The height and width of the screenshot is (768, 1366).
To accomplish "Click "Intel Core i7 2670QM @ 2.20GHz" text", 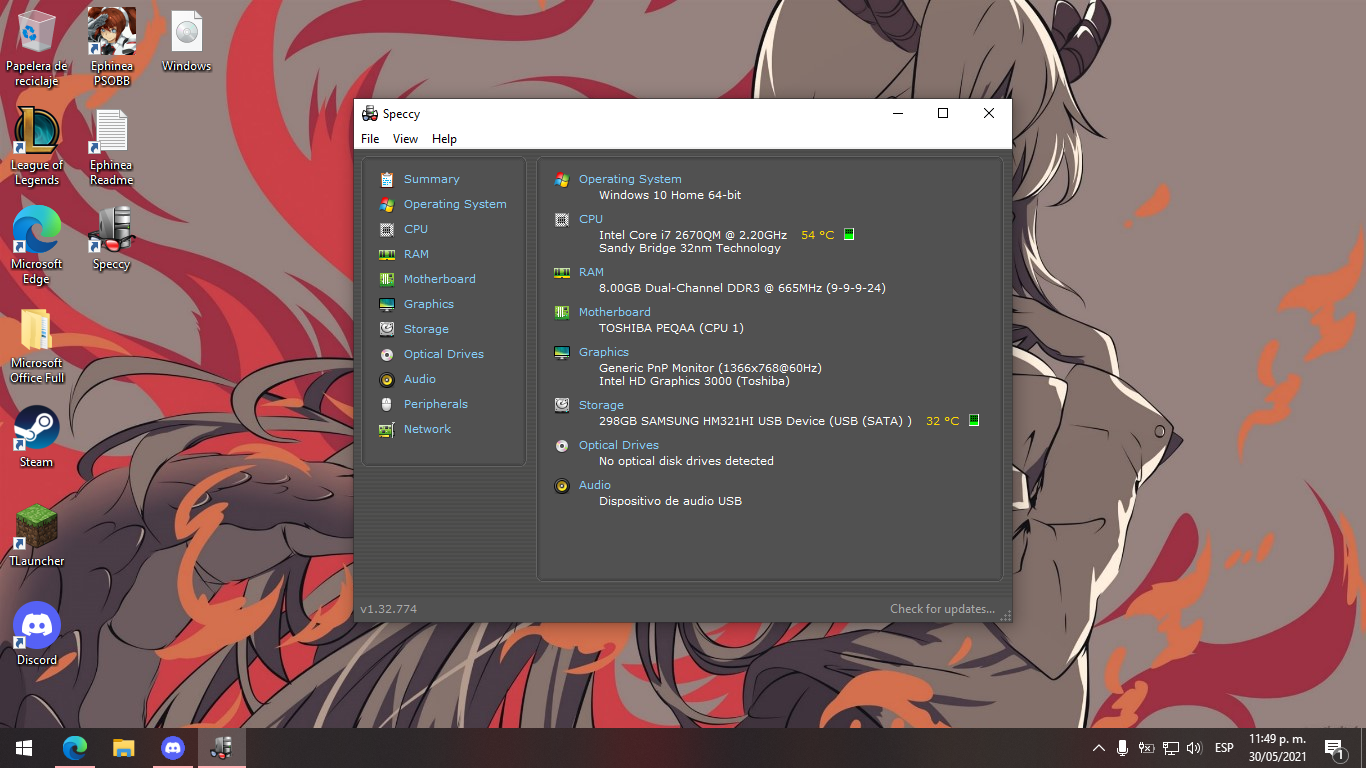I will point(693,235).
